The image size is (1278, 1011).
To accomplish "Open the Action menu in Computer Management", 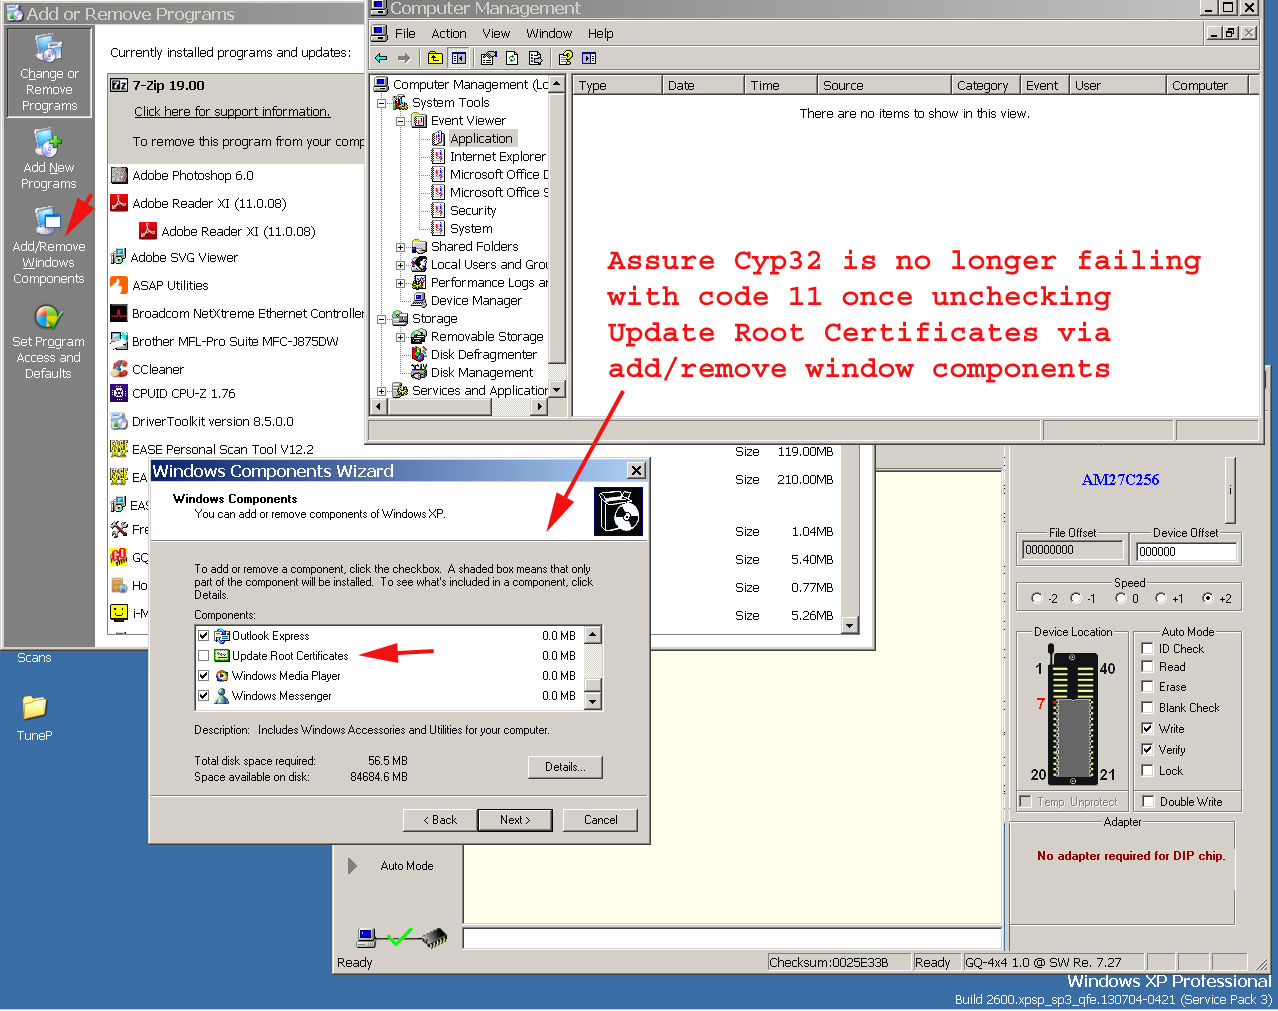I will click(x=449, y=33).
